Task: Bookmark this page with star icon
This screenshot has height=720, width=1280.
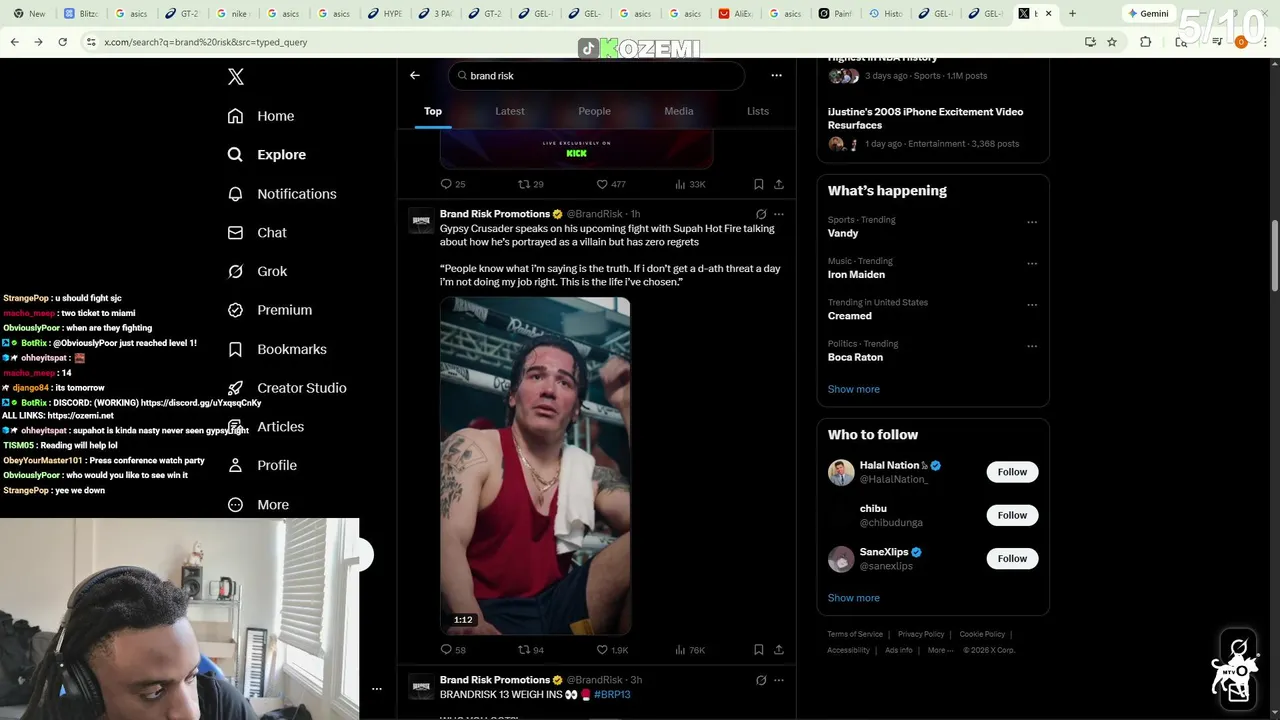Action: (1112, 42)
